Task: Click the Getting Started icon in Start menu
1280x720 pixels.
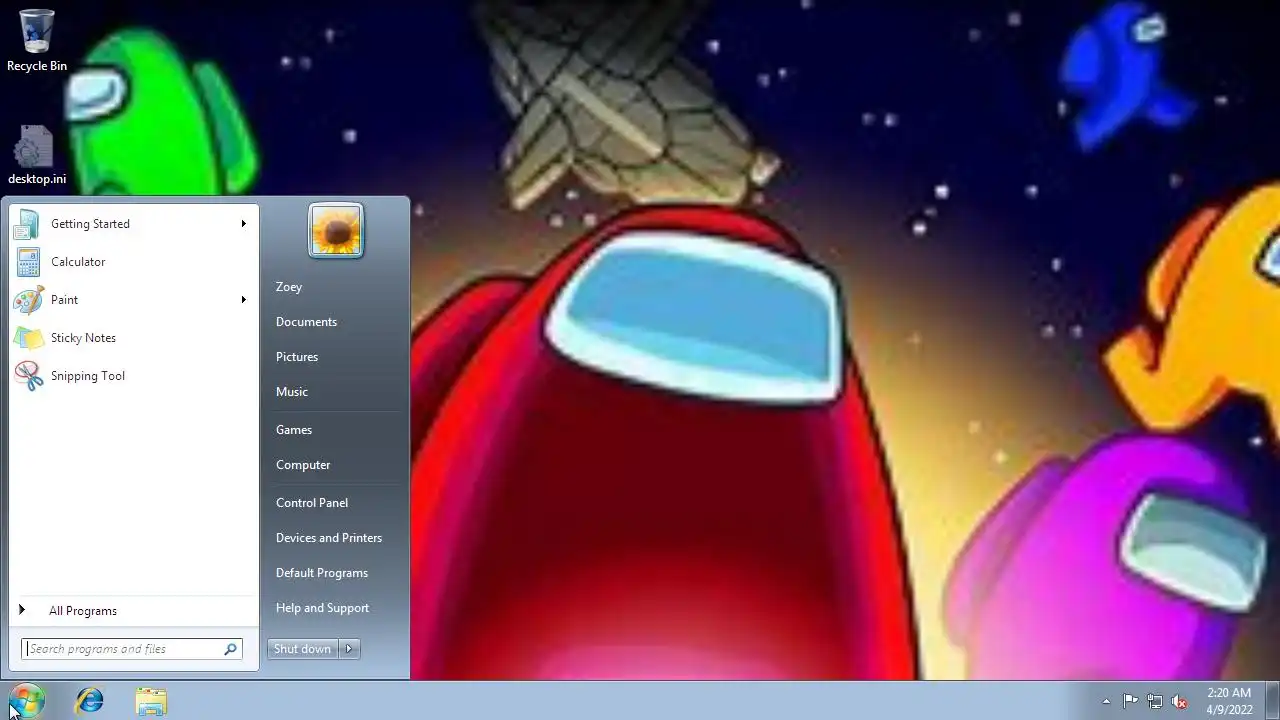Action: coord(28,224)
